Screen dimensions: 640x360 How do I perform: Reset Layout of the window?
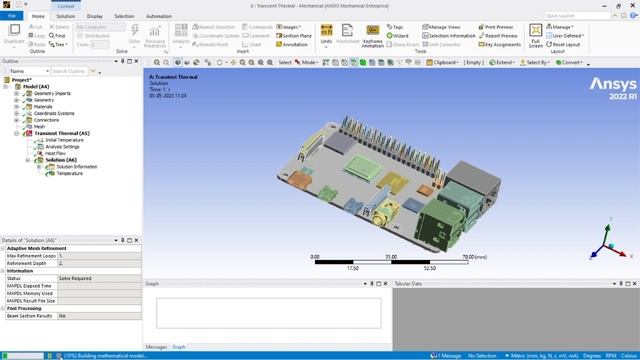point(563,44)
